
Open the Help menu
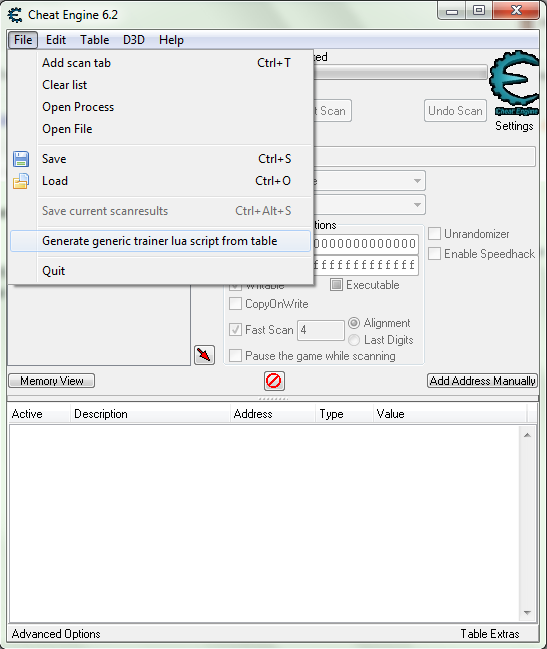[x=171, y=40]
